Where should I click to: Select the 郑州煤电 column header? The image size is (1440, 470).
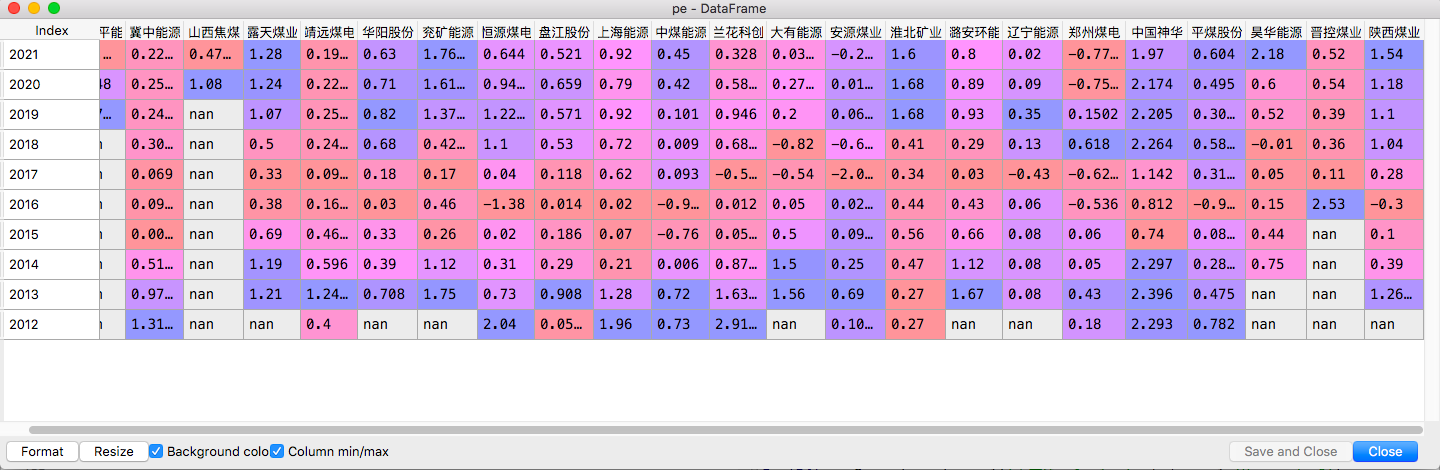pos(1094,32)
